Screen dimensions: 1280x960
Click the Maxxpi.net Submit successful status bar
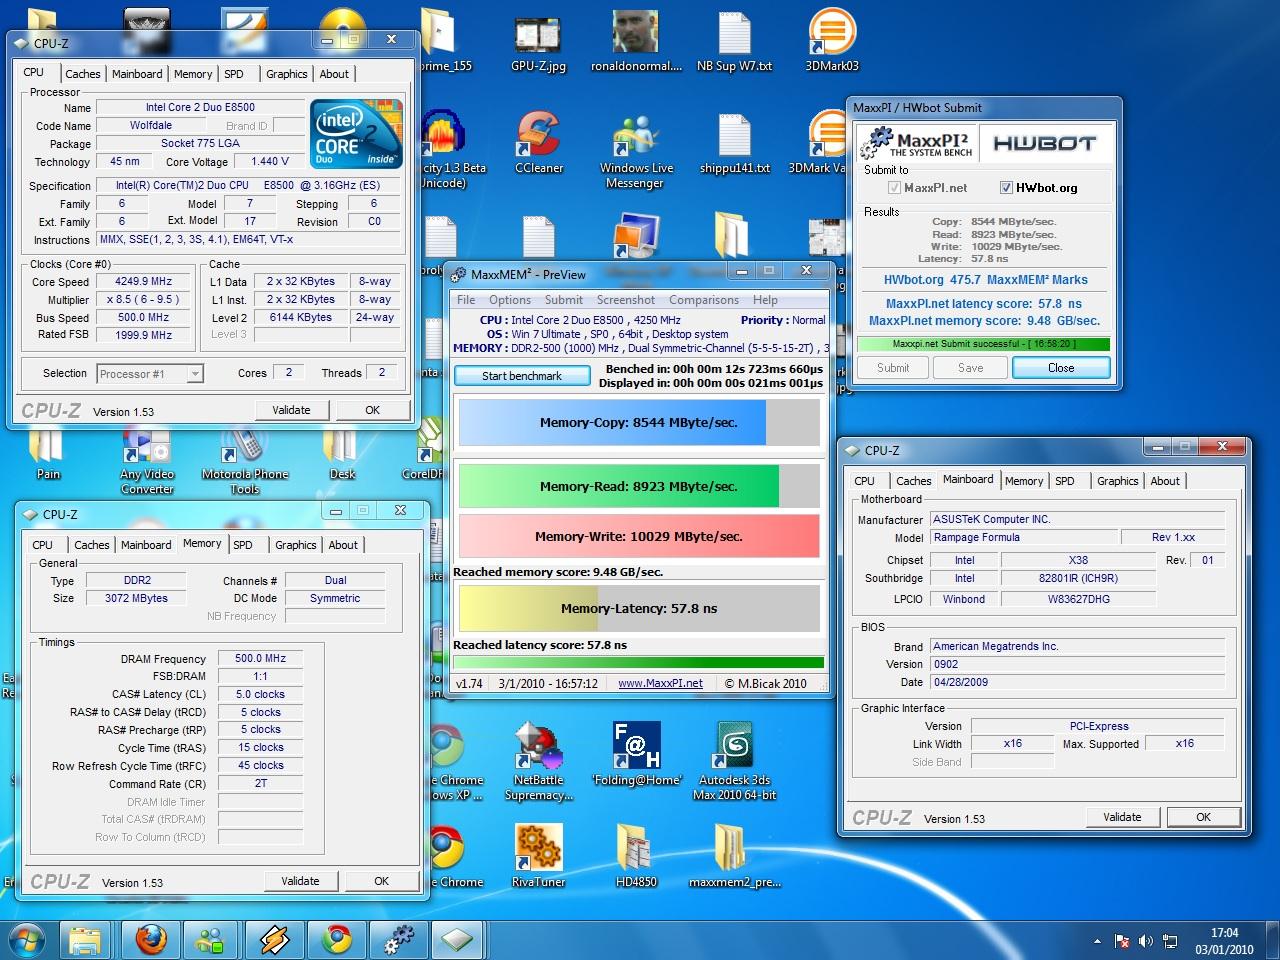click(x=983, y=344)
